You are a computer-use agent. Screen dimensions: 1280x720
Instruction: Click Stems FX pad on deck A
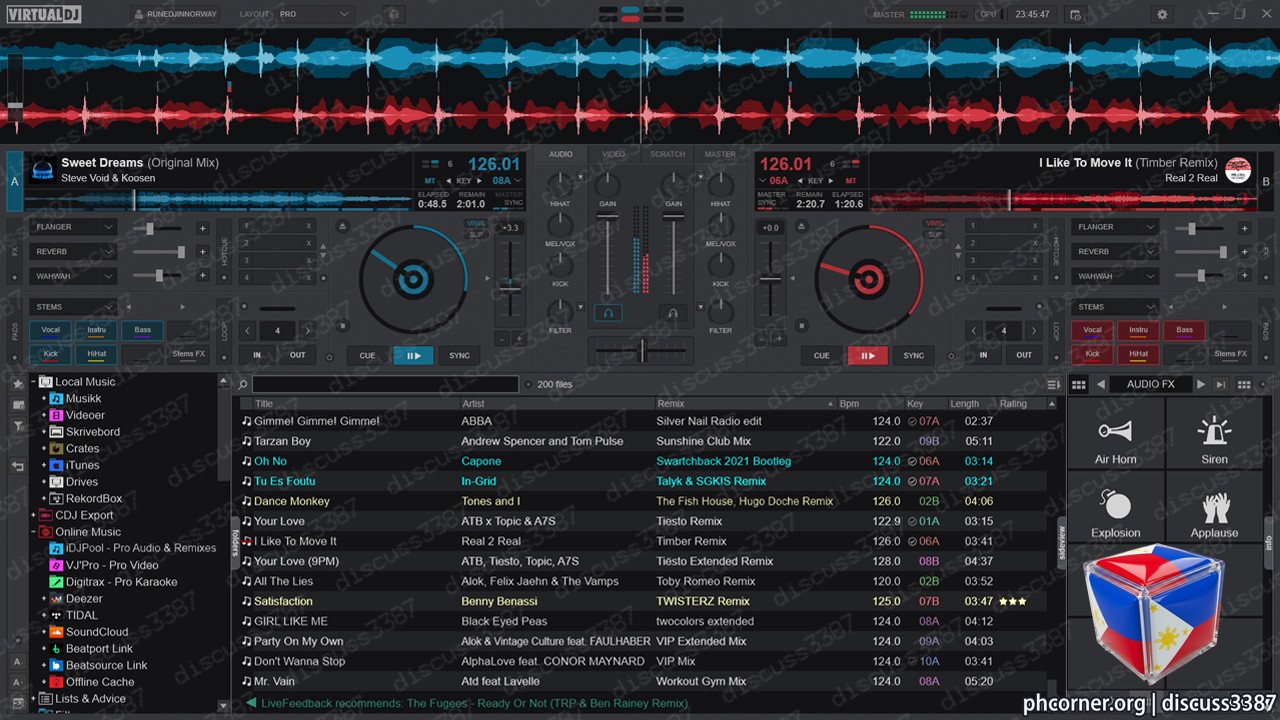189,353
